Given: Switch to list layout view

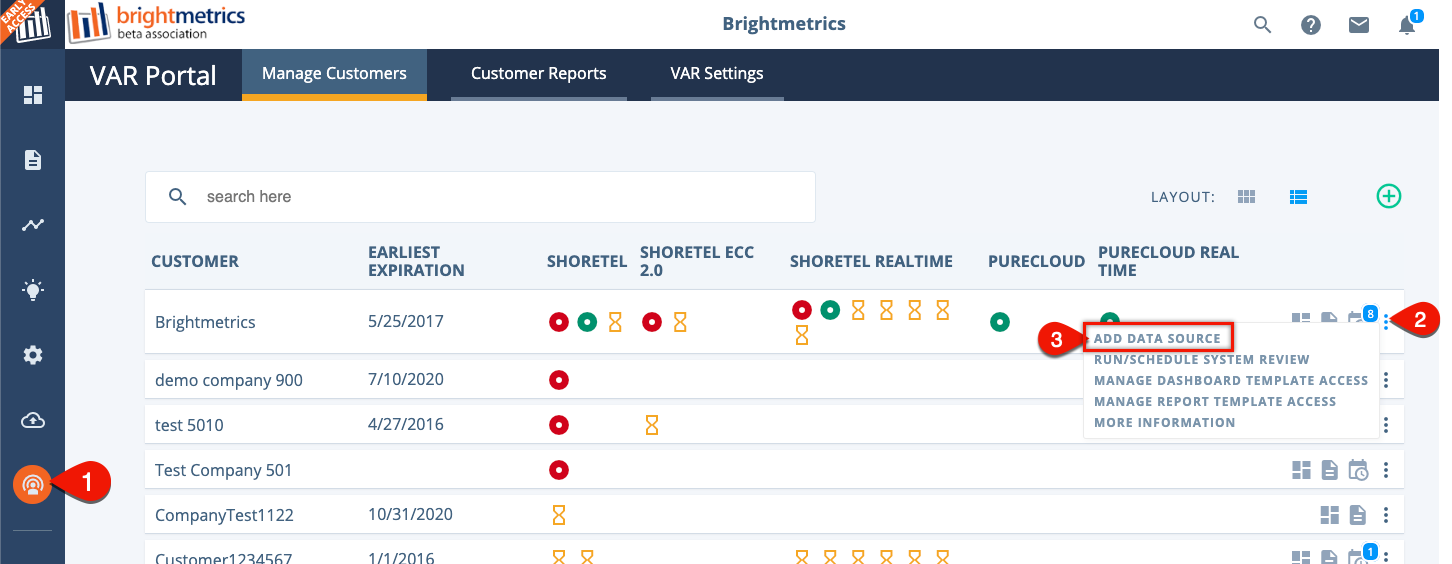Looking at the screenshot, I should click(1299, 197).
